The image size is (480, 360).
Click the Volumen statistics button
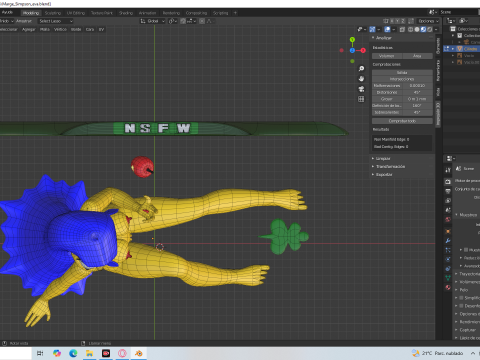click(x=387, y=56)
